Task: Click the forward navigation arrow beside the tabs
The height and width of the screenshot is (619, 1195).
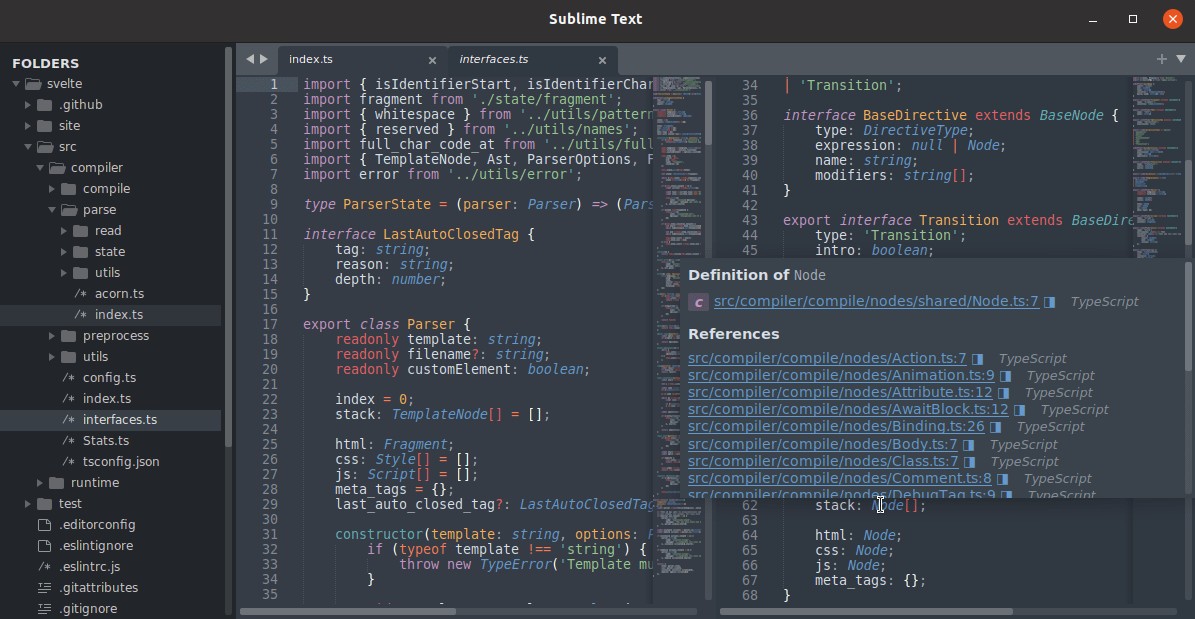Action: (x=263, y=59)
